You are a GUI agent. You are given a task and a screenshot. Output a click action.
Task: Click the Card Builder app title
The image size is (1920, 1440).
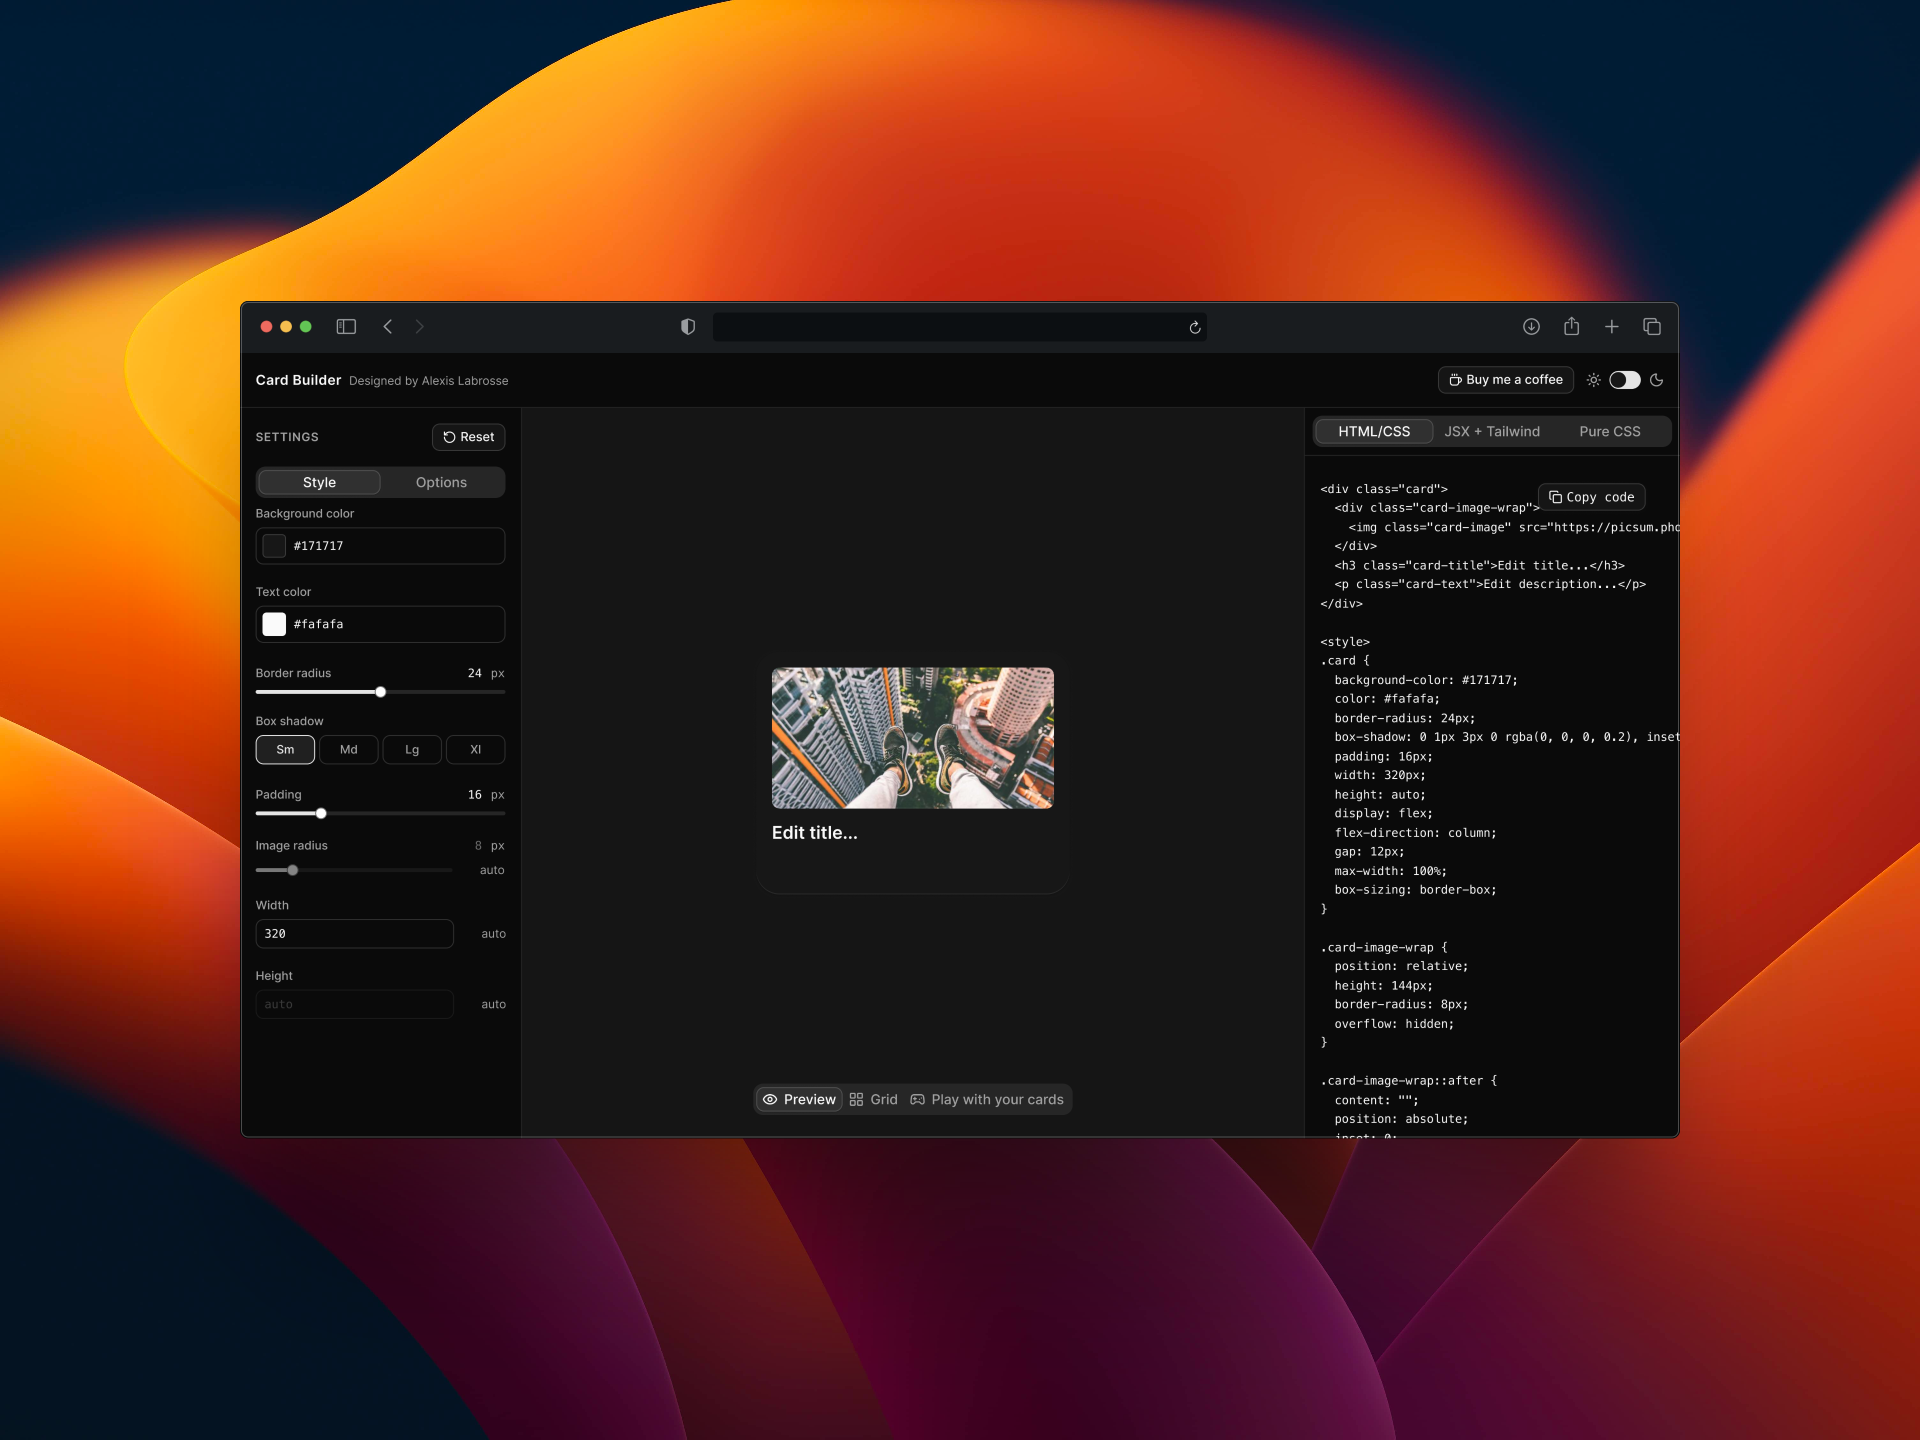[x=298, y=380]
